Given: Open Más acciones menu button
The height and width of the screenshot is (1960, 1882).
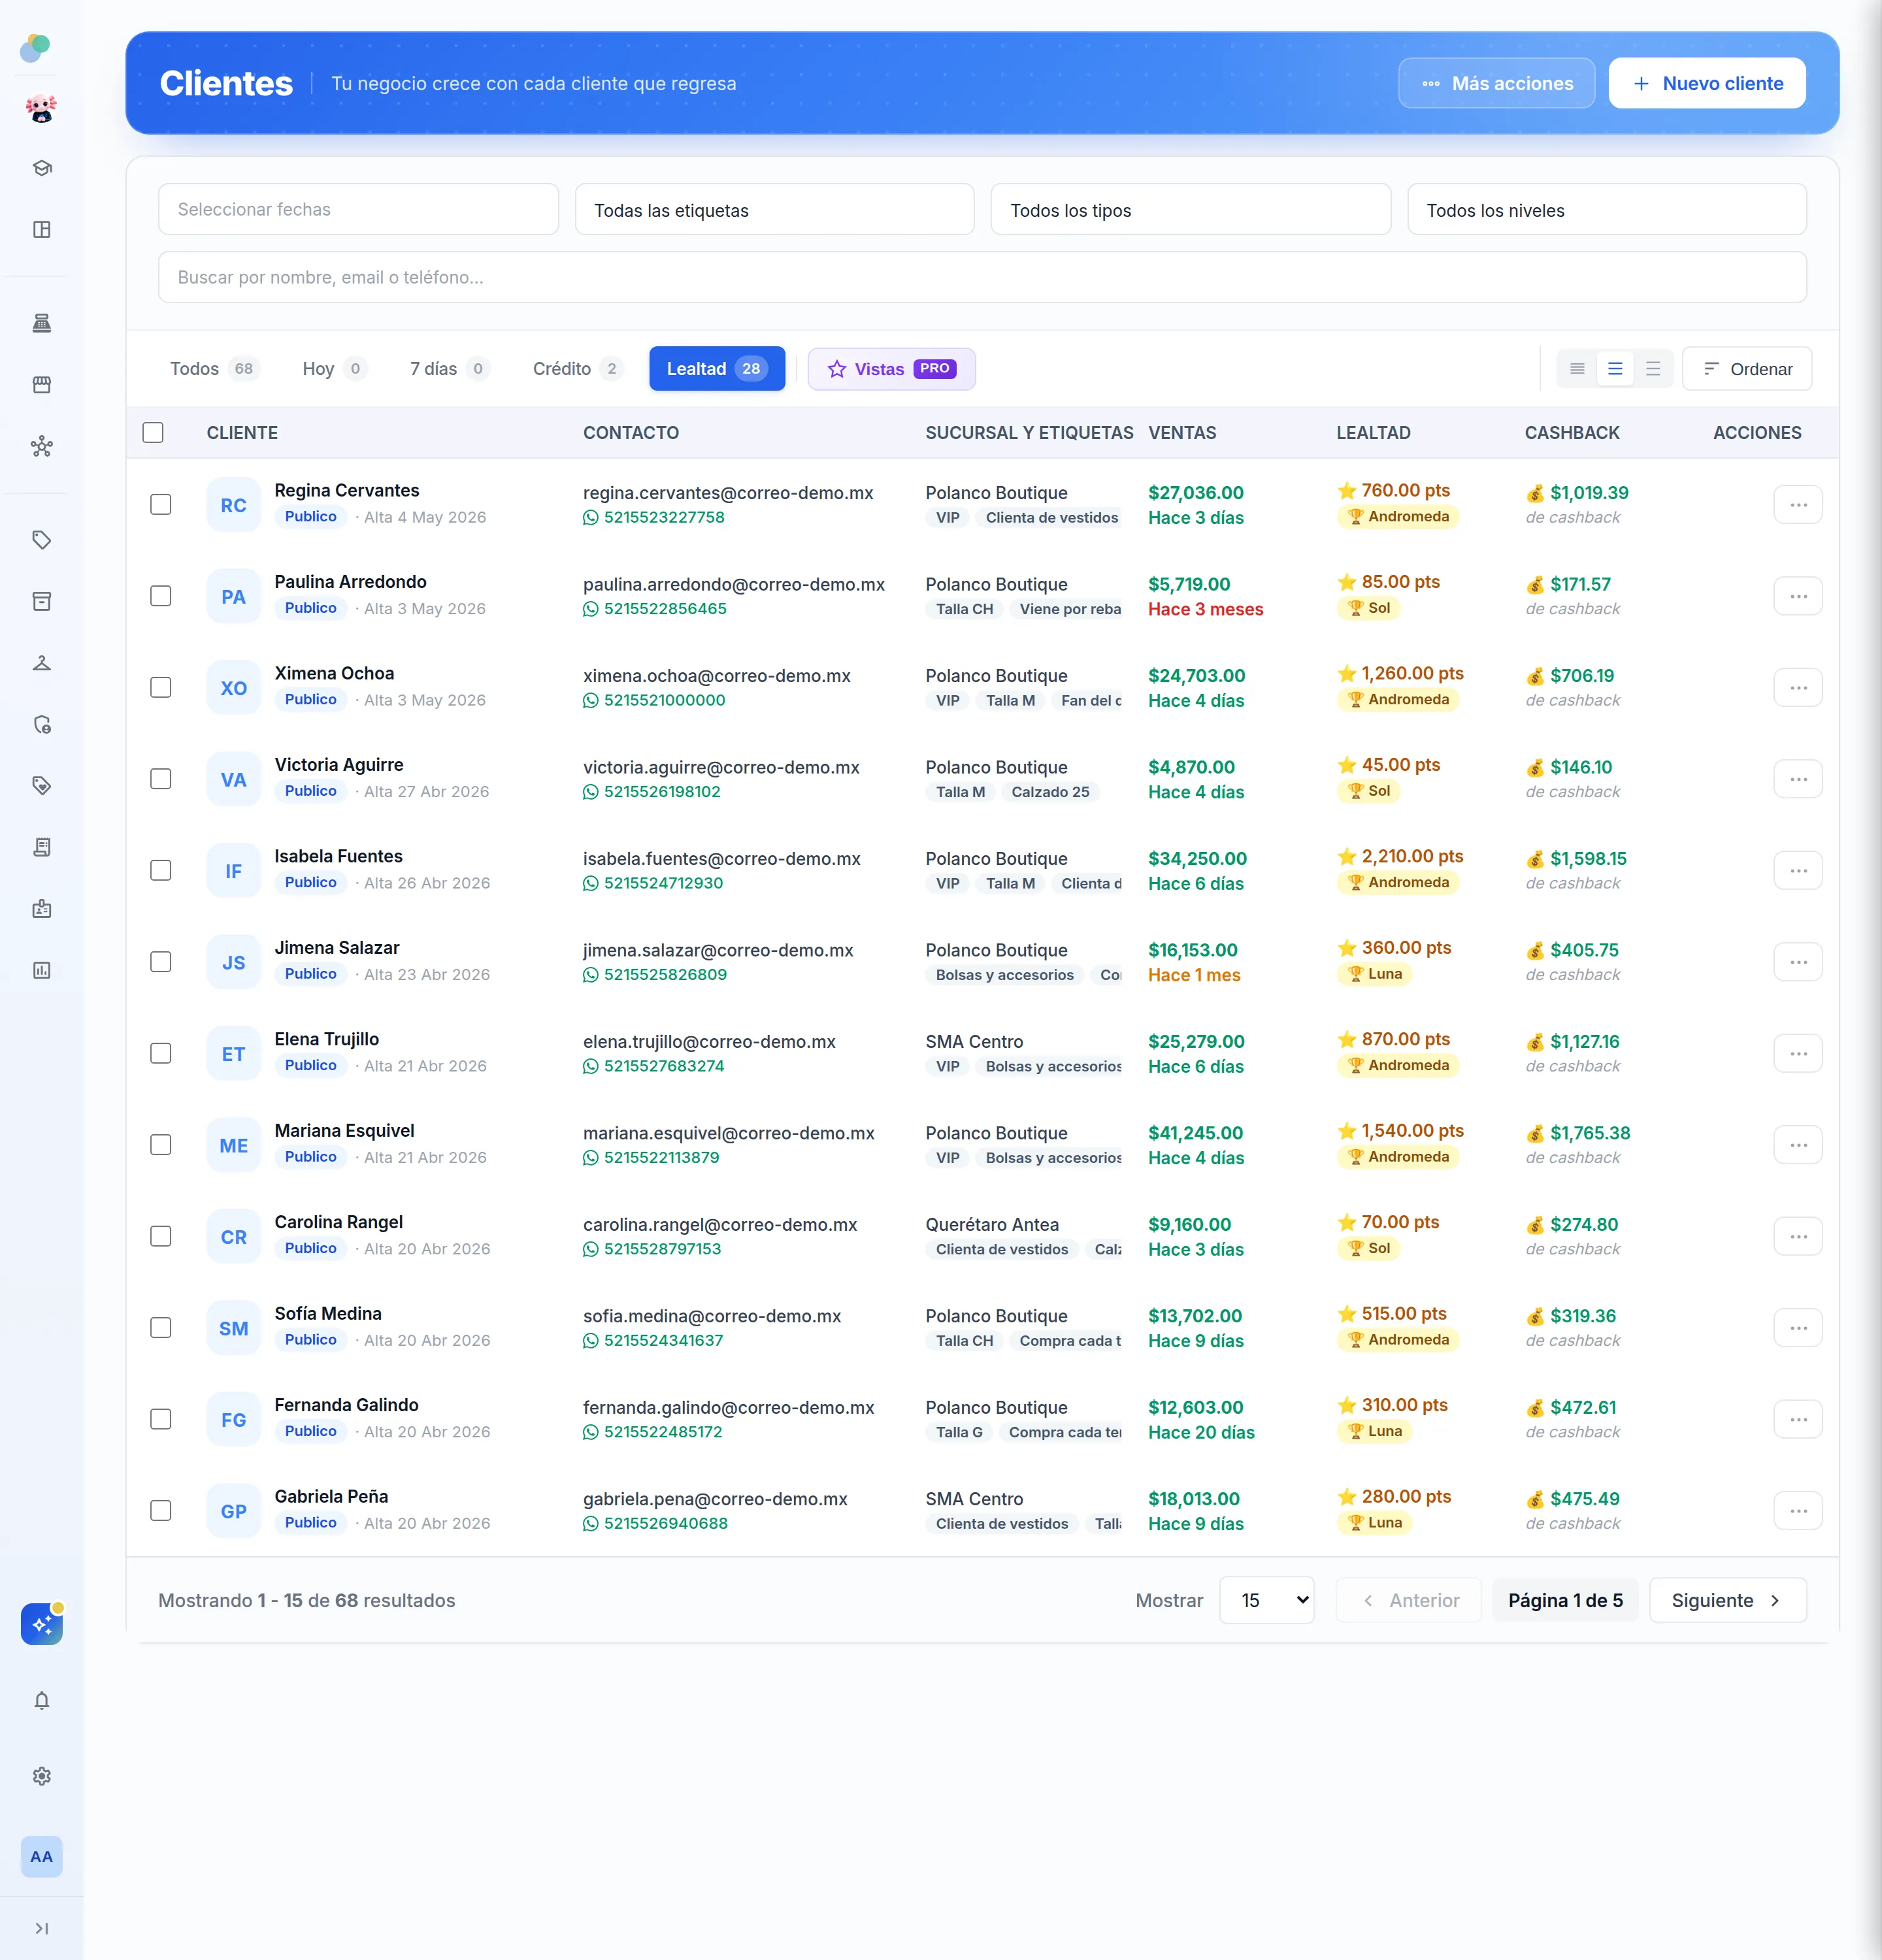Looking at the screenshot, I should [x=1496, y=84].
